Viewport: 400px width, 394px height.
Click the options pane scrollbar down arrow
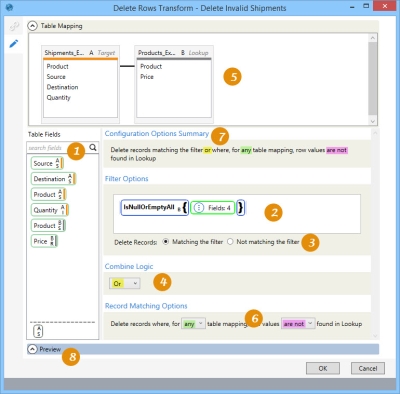point(375,336)
